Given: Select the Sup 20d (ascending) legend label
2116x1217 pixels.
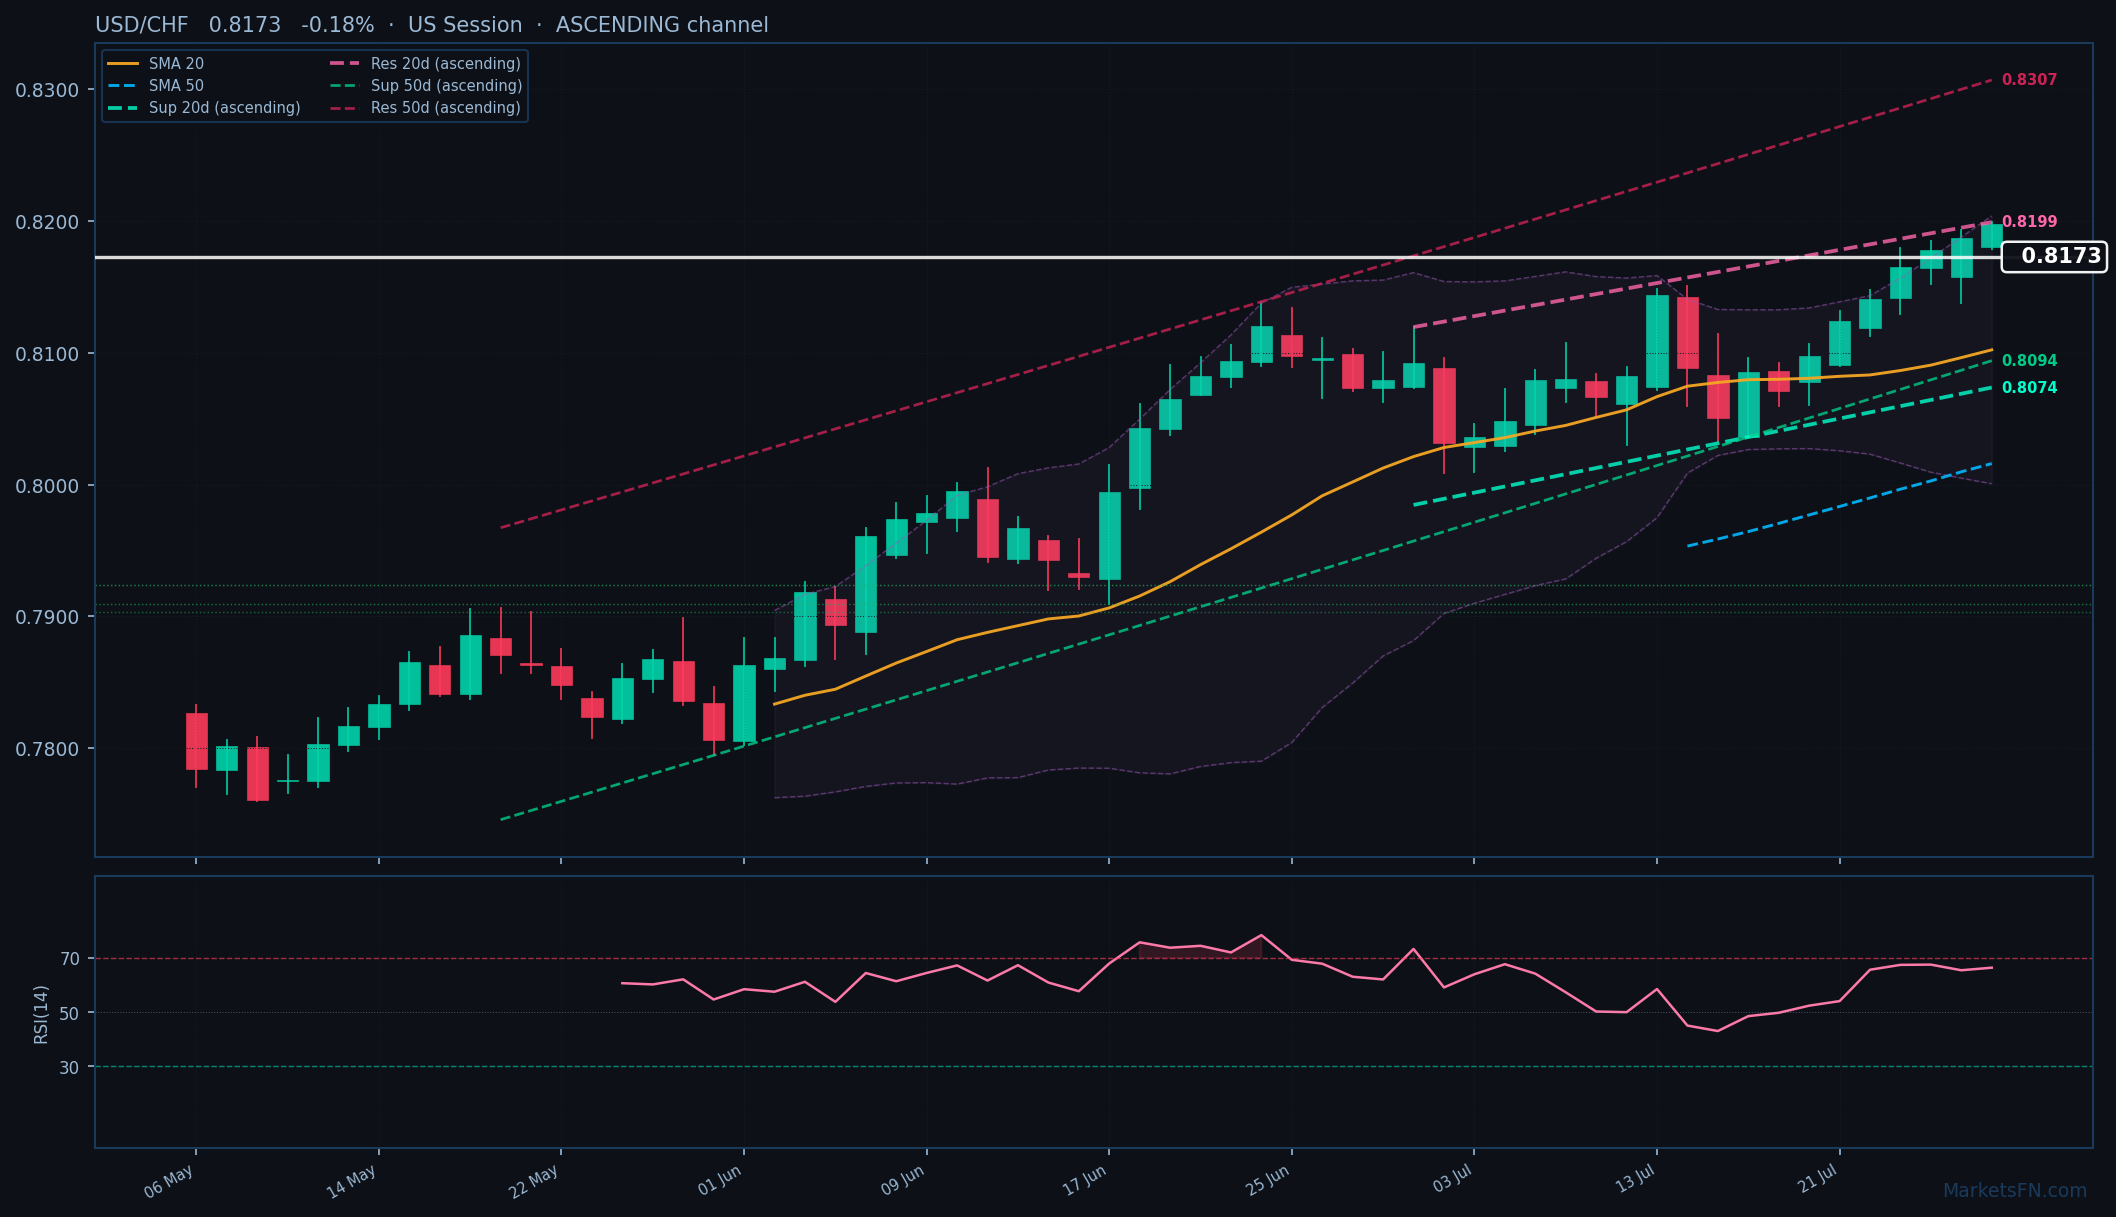Looking at the screenshot, I should click(225, 108).
